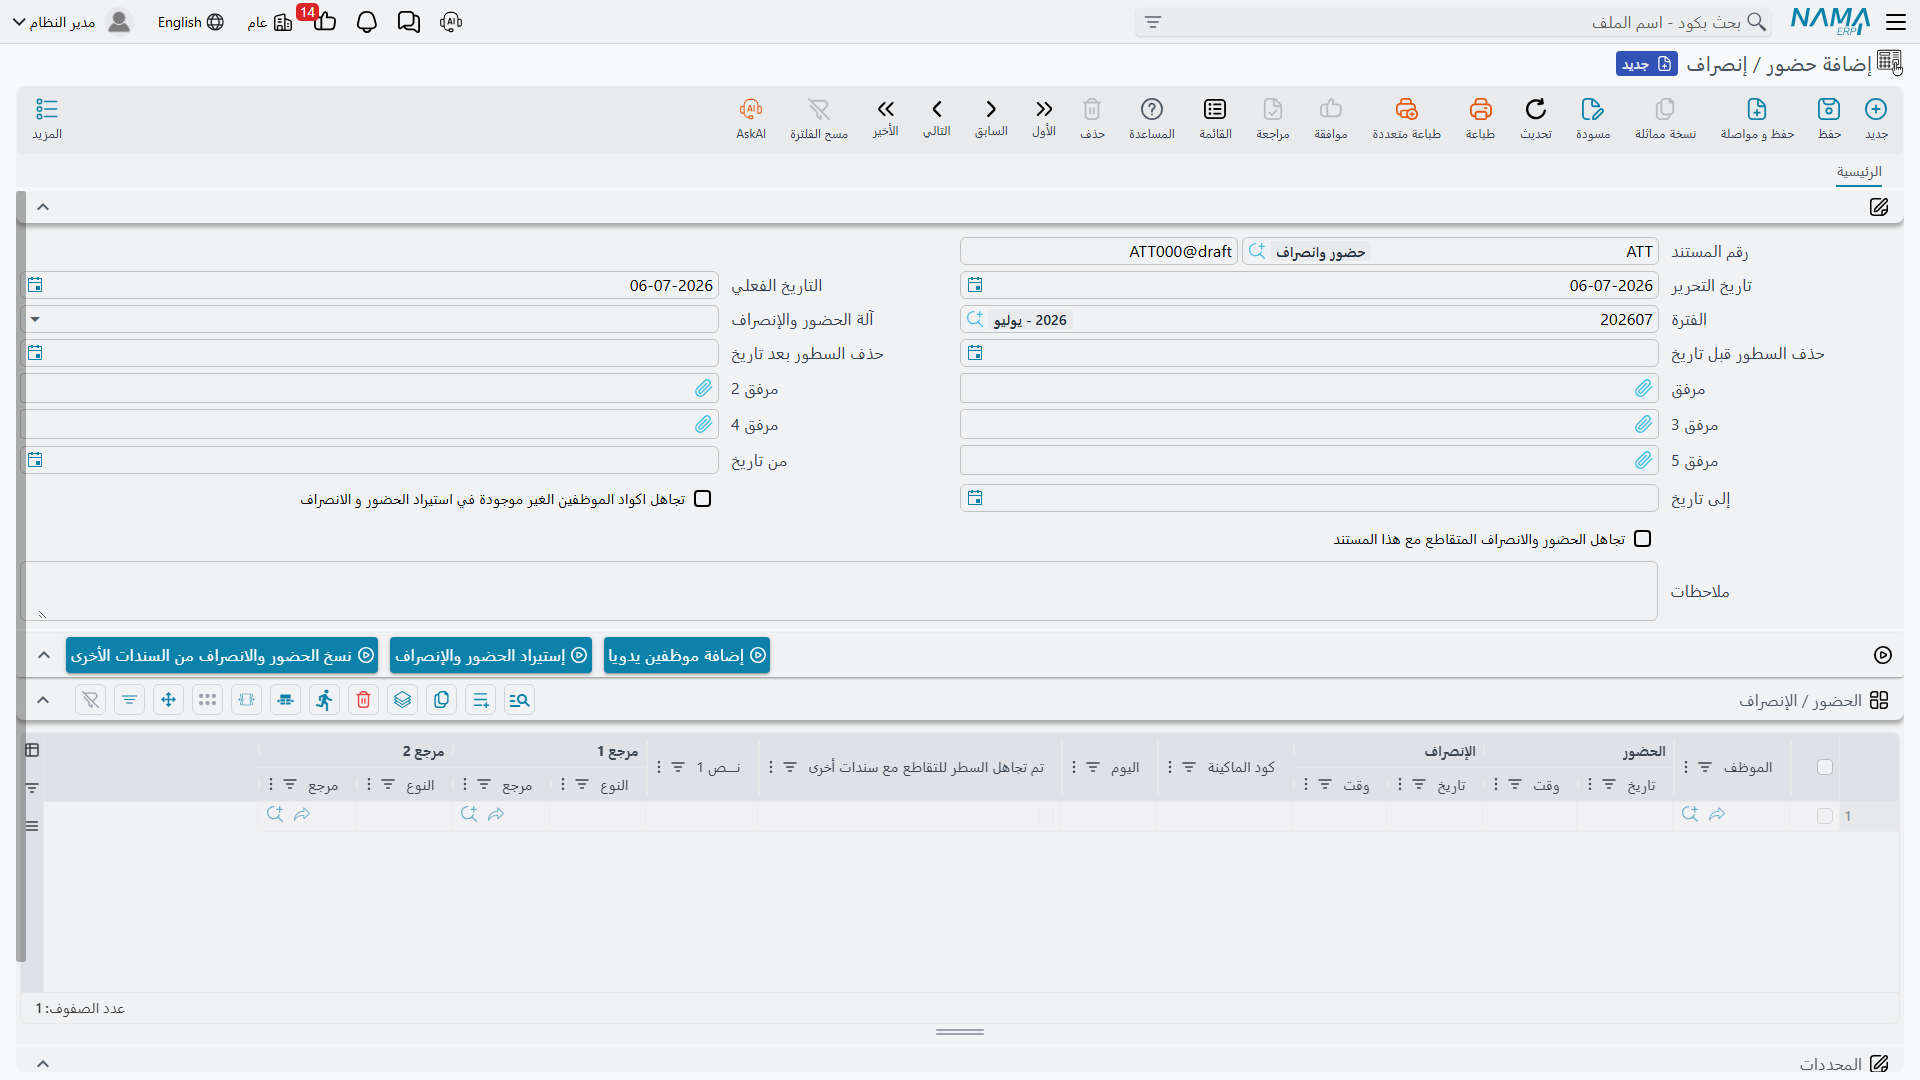The height and width of the screenshot is (1080, 1920).
Task: Open the Help (المساعدة) icon
Action: coord(1152,109)
